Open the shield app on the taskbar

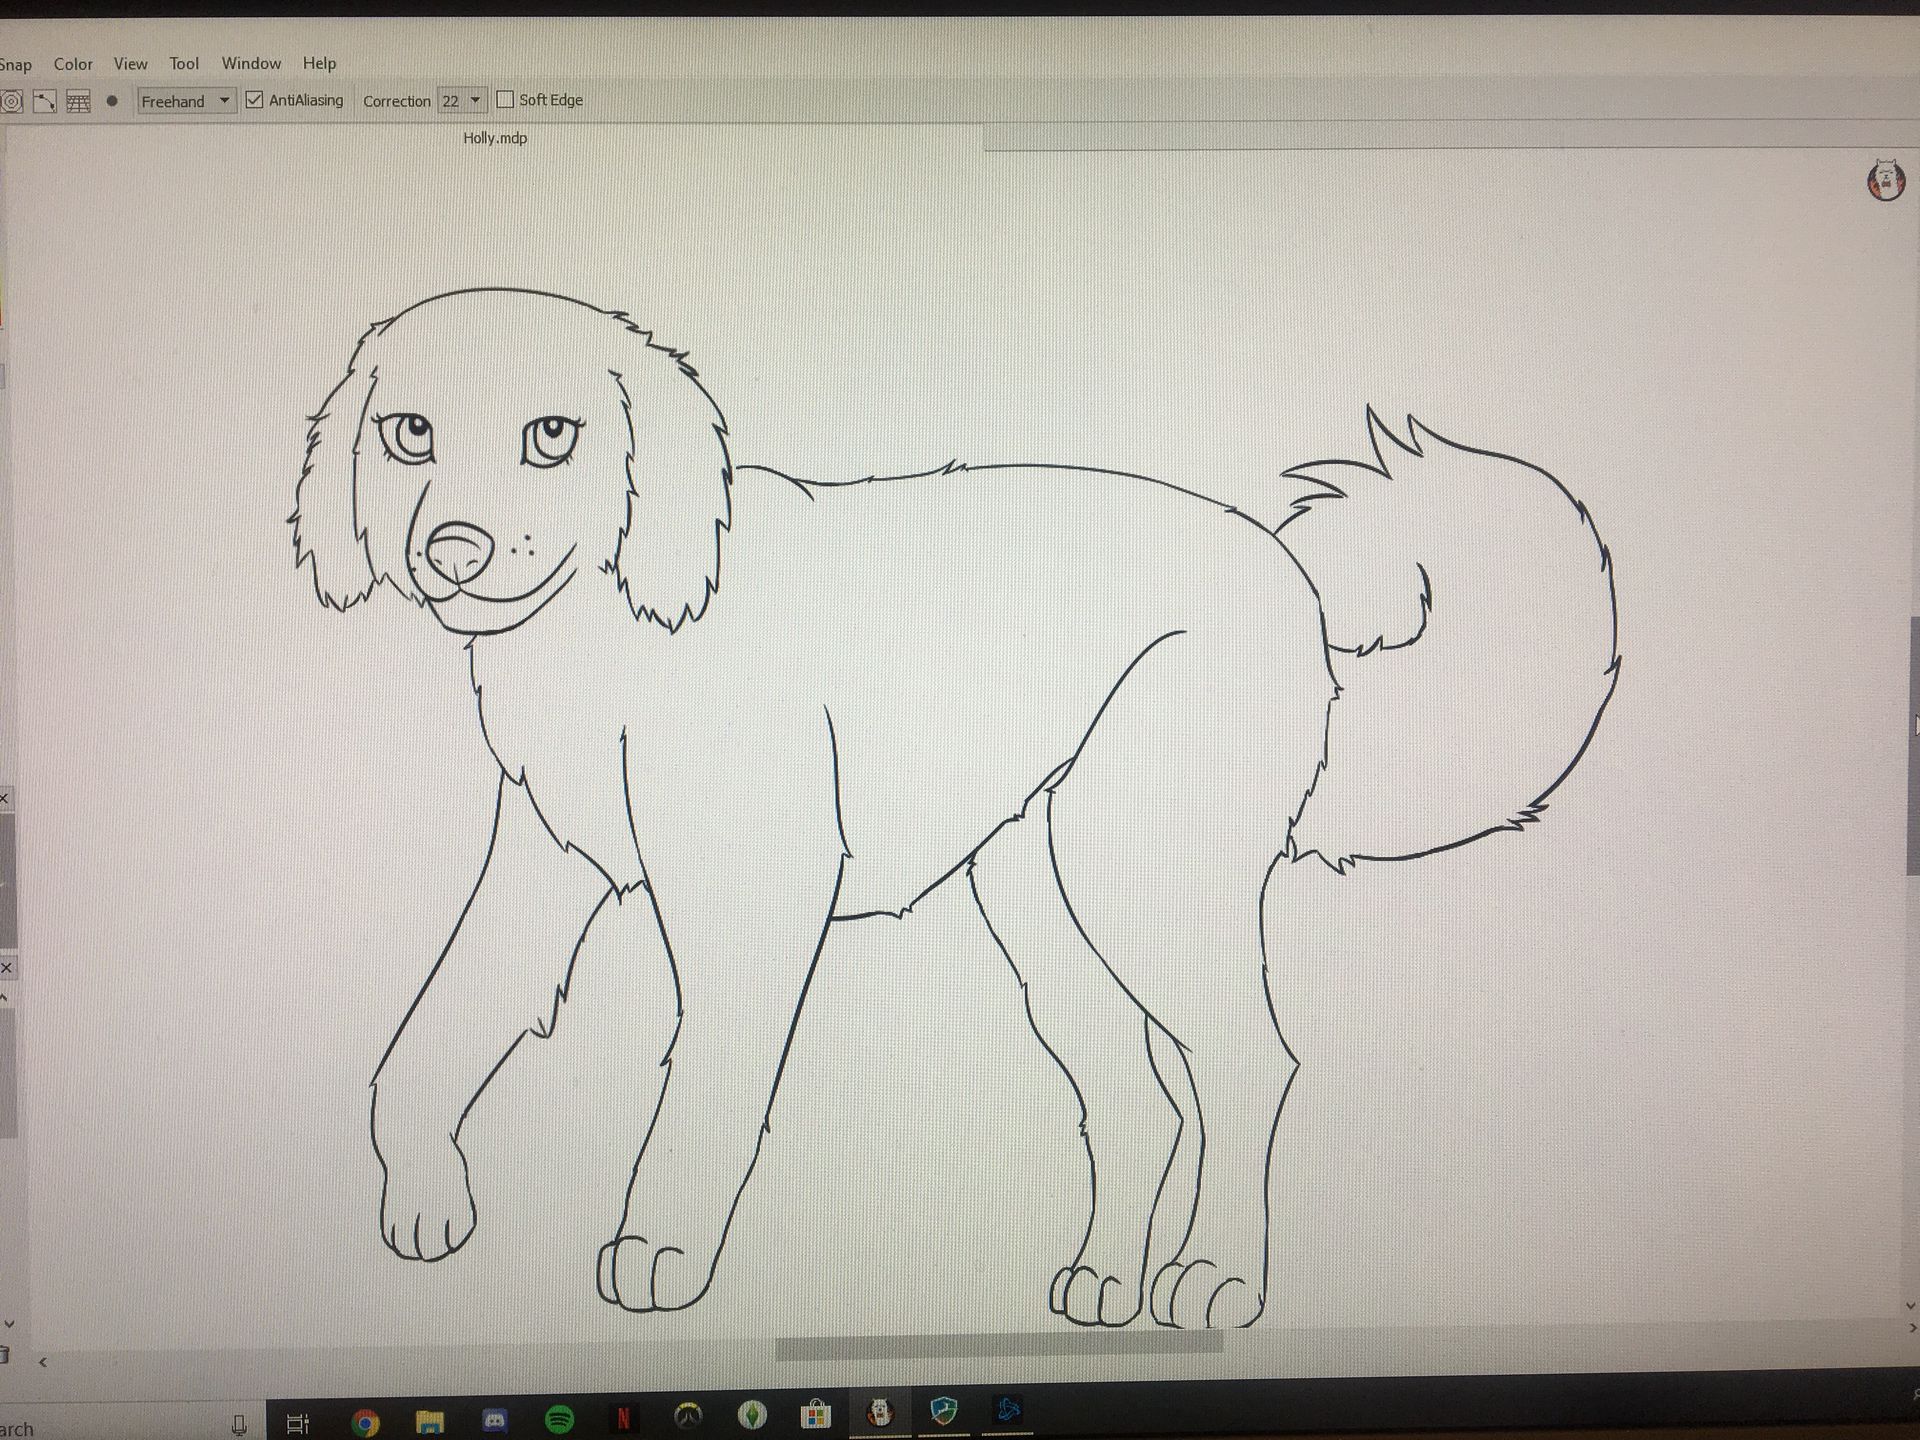pyautogui.click(x=944, y=1411)
